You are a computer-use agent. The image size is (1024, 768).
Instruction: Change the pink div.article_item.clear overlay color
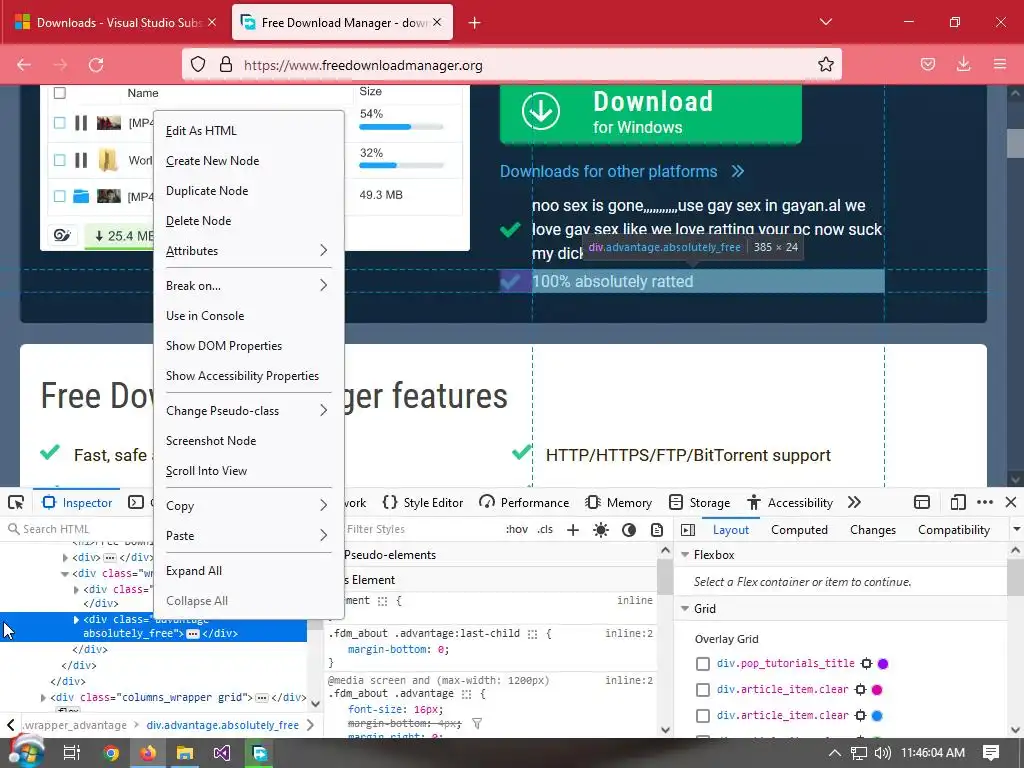(877, 690)
